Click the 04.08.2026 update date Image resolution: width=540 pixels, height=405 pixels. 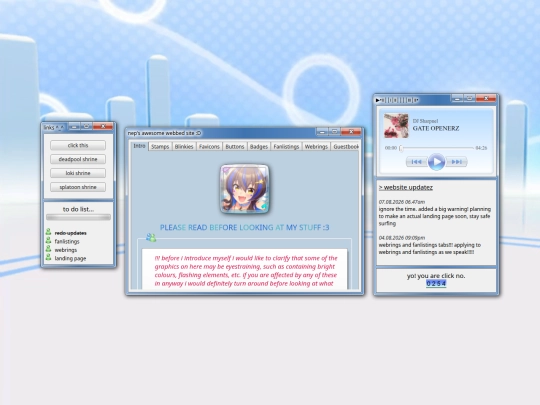pos(402,238)
